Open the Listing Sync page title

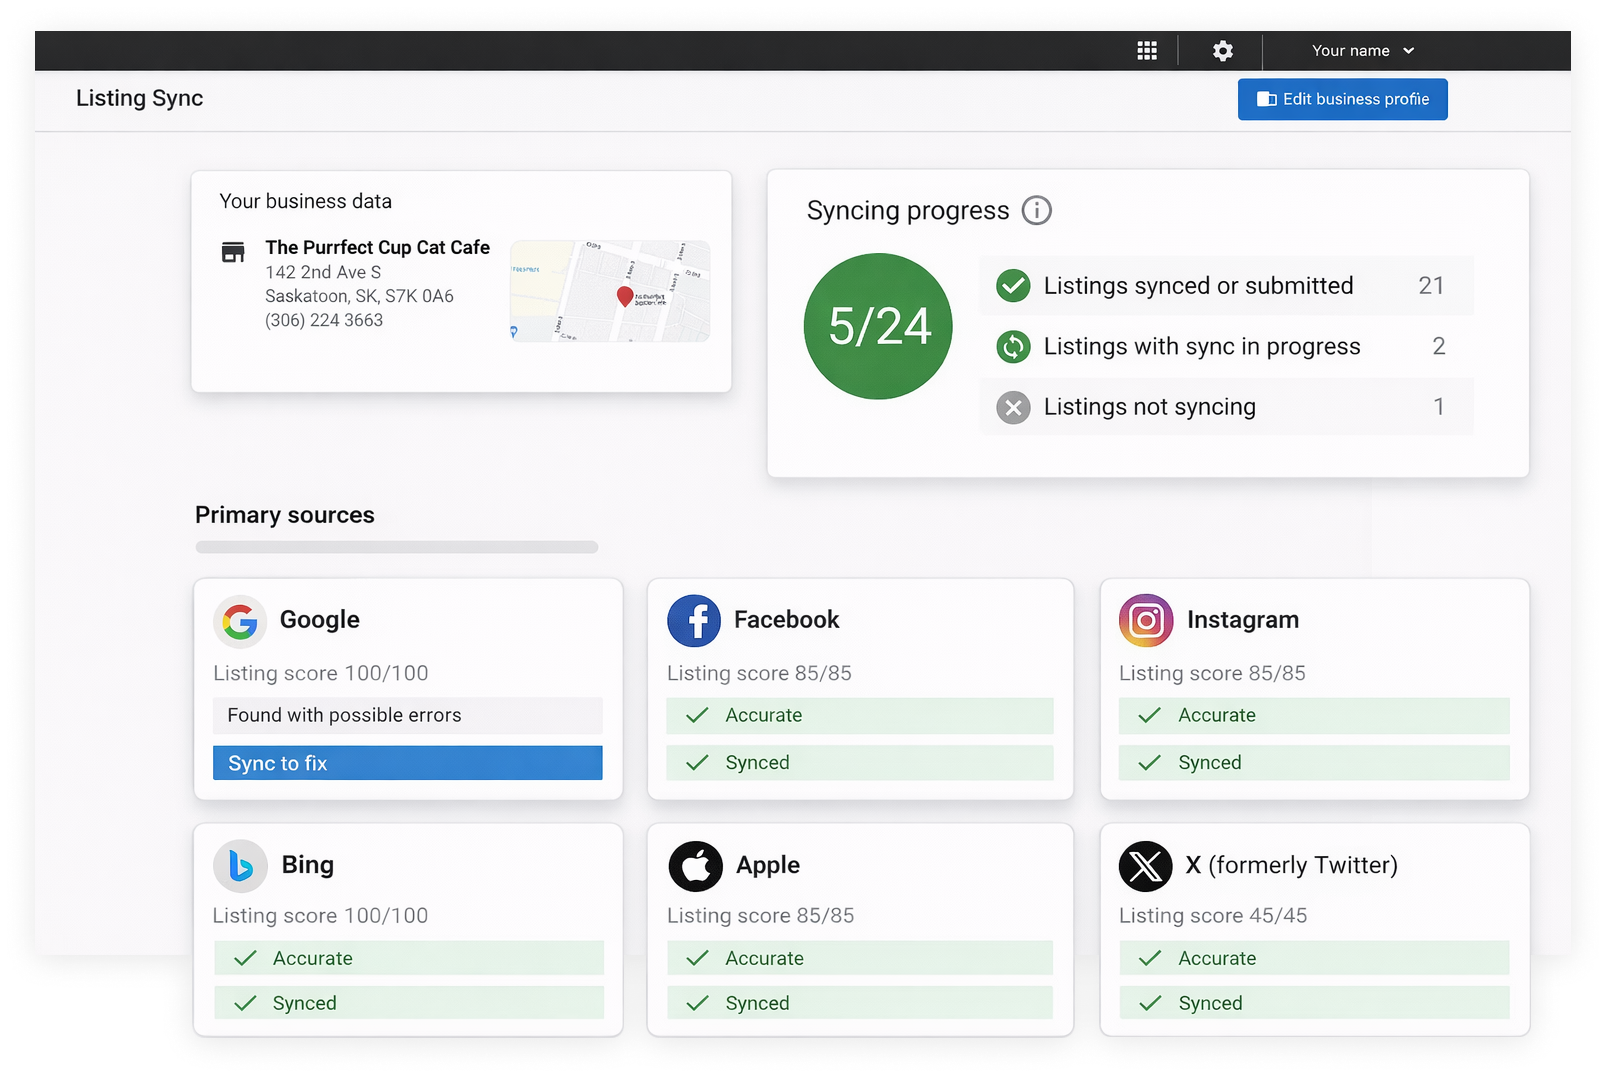point(139,98)
